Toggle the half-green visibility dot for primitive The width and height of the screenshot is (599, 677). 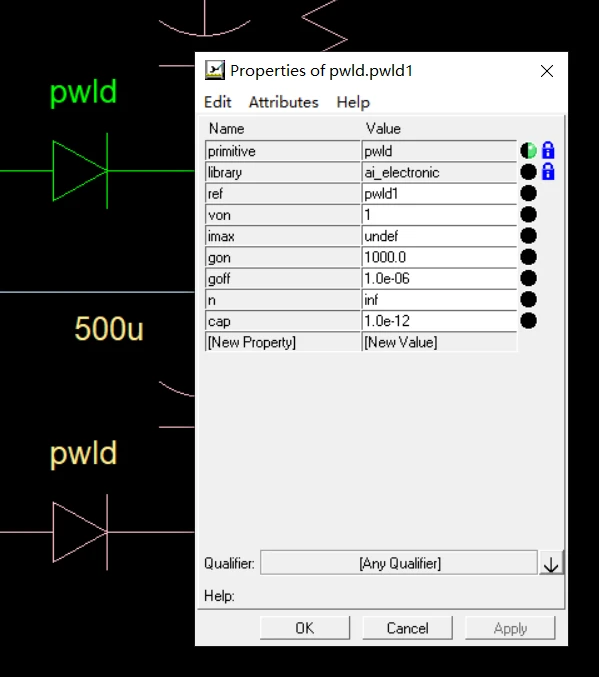pos(529,151)
